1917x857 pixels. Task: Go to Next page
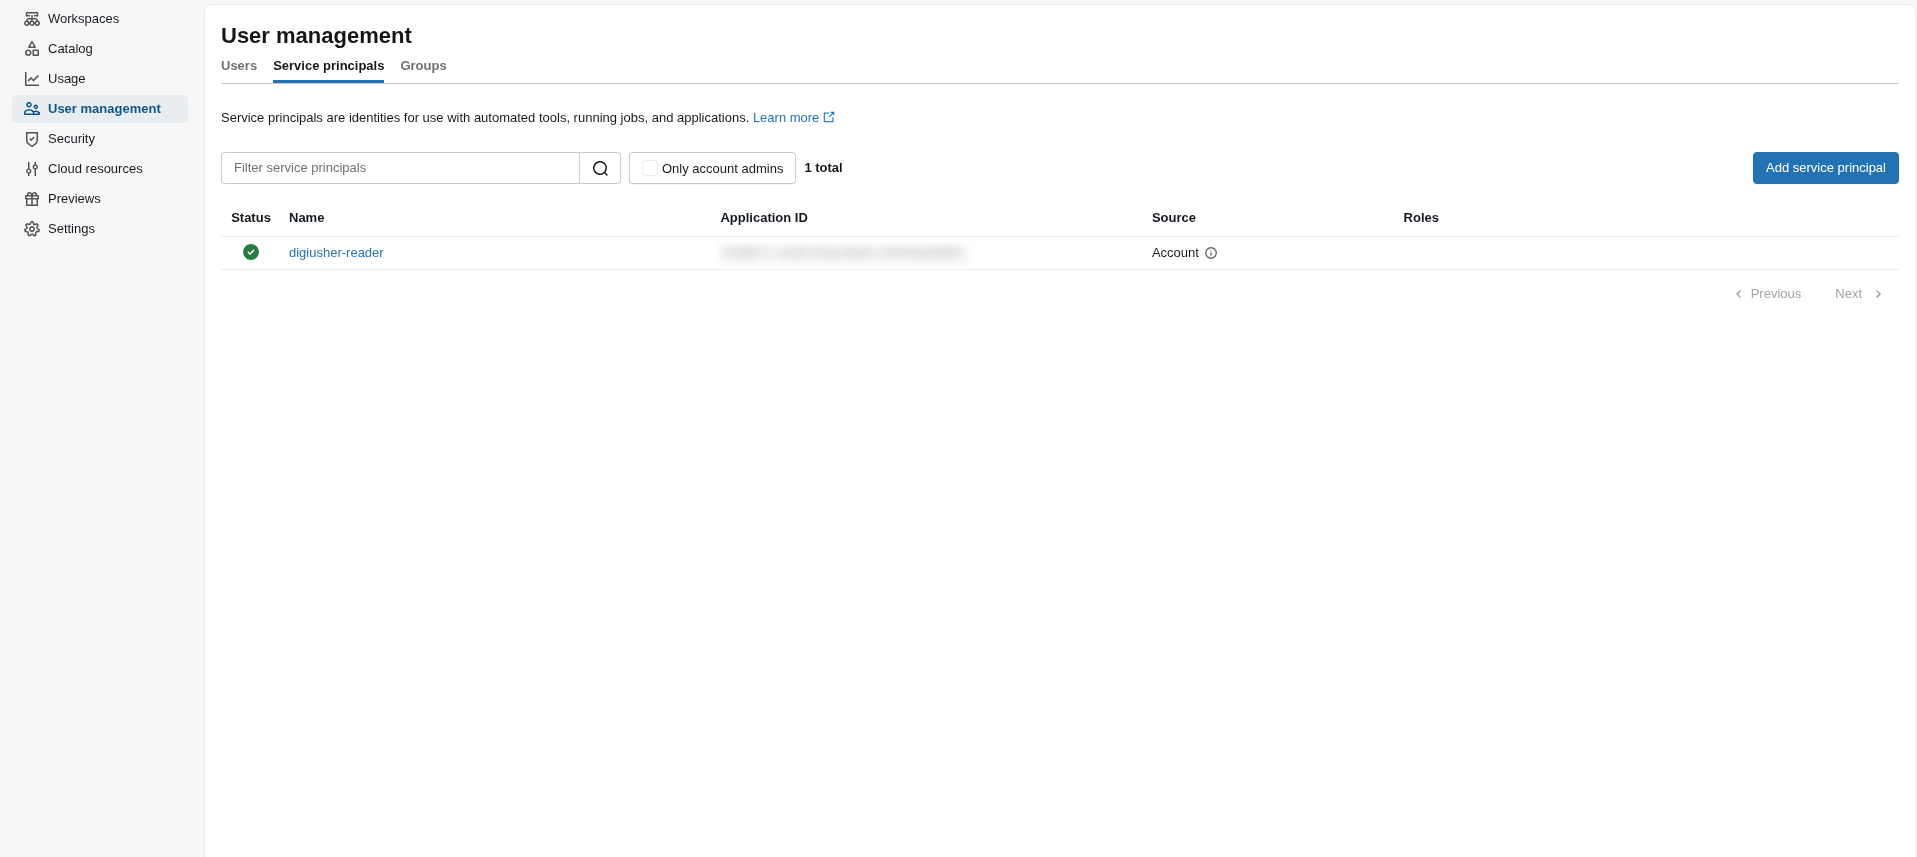coord(1859,294)
